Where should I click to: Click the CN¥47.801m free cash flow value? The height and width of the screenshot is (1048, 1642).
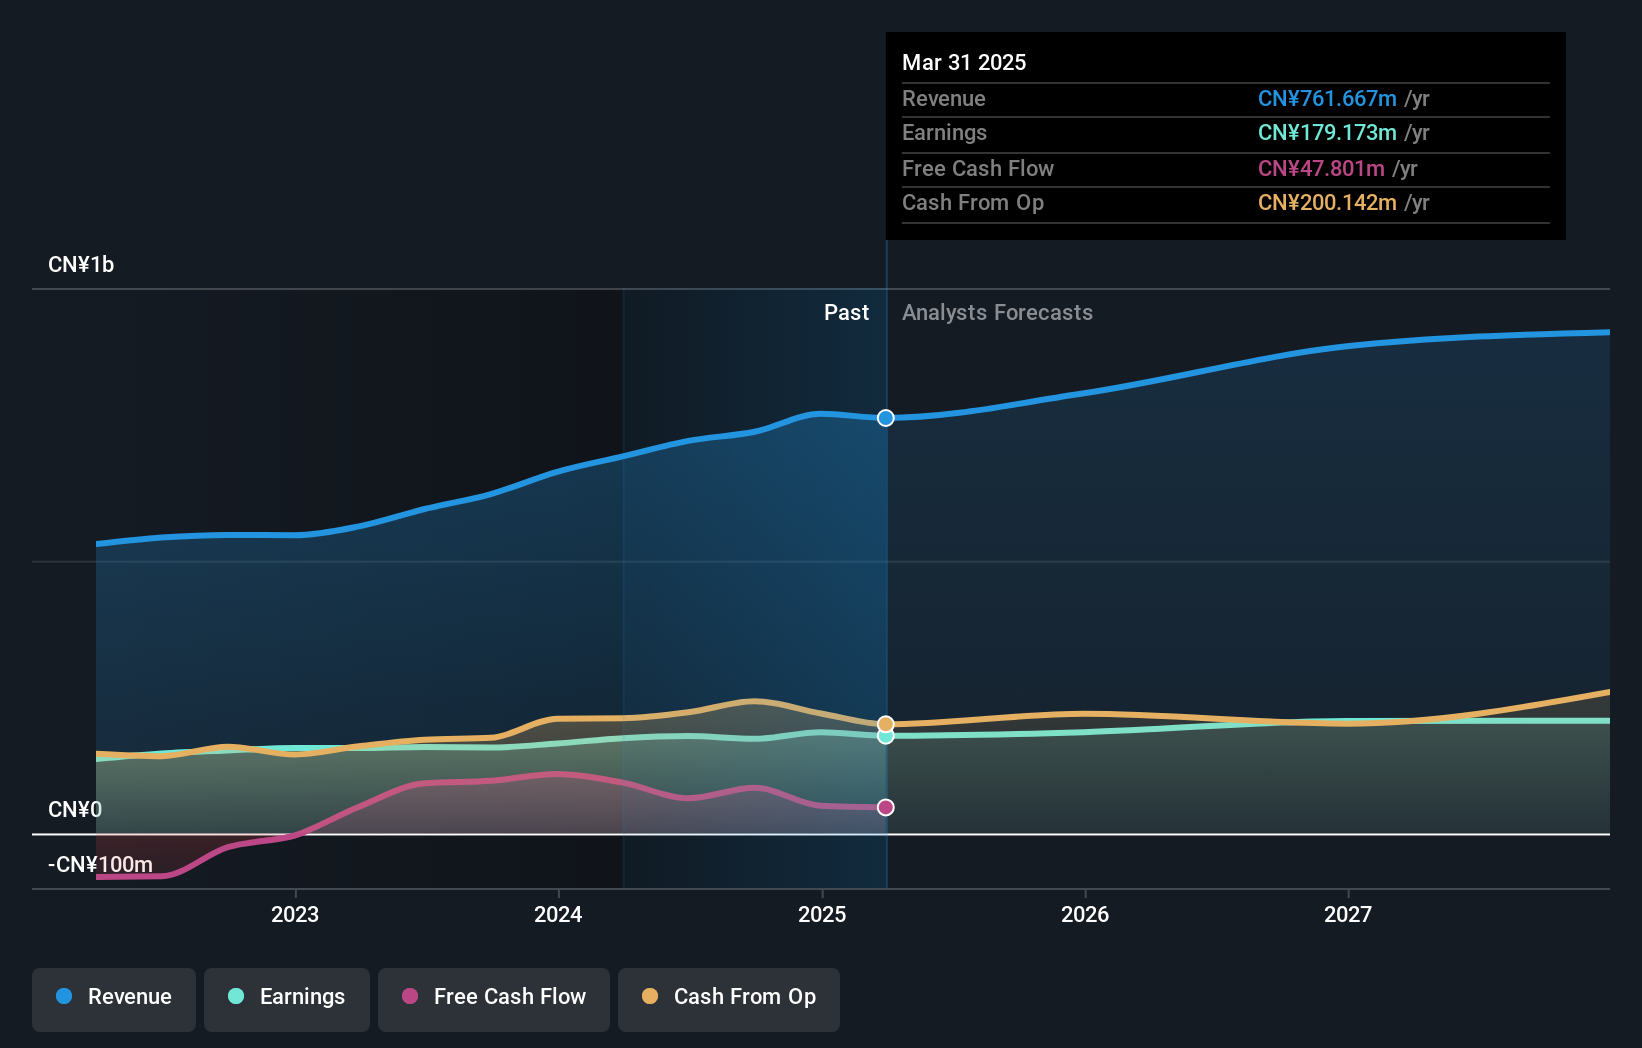(1321, 168)
